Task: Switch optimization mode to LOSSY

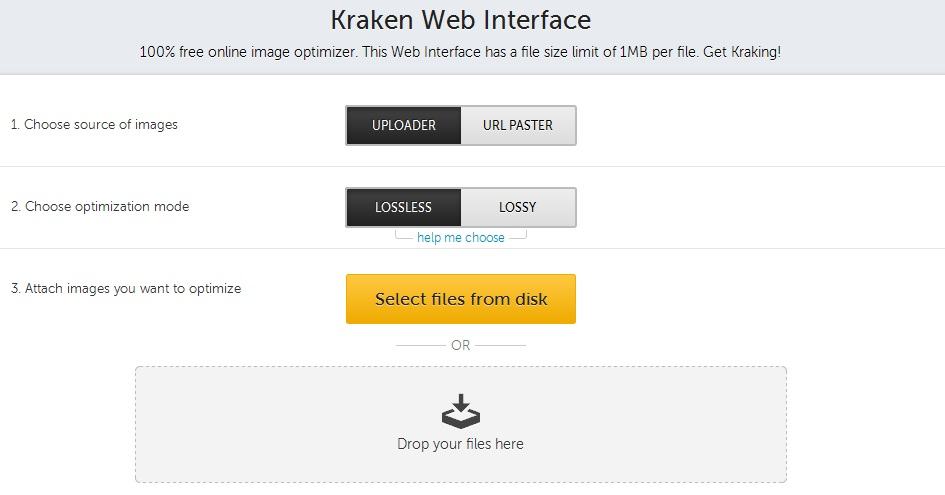Action: pyautogui.click(x=518, y=207)
